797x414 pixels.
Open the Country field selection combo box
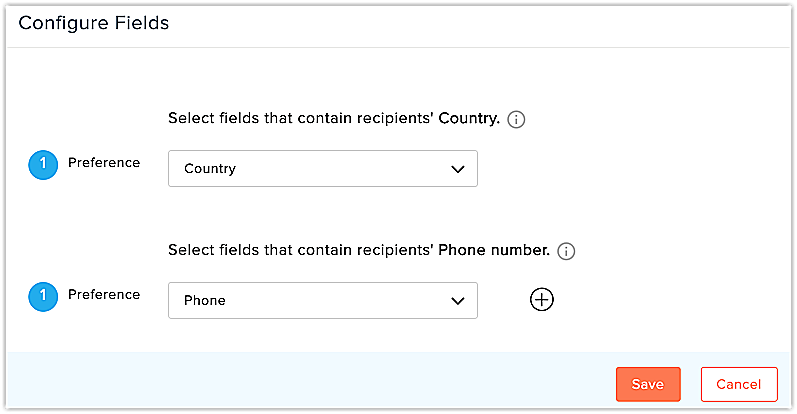[323, 168]
